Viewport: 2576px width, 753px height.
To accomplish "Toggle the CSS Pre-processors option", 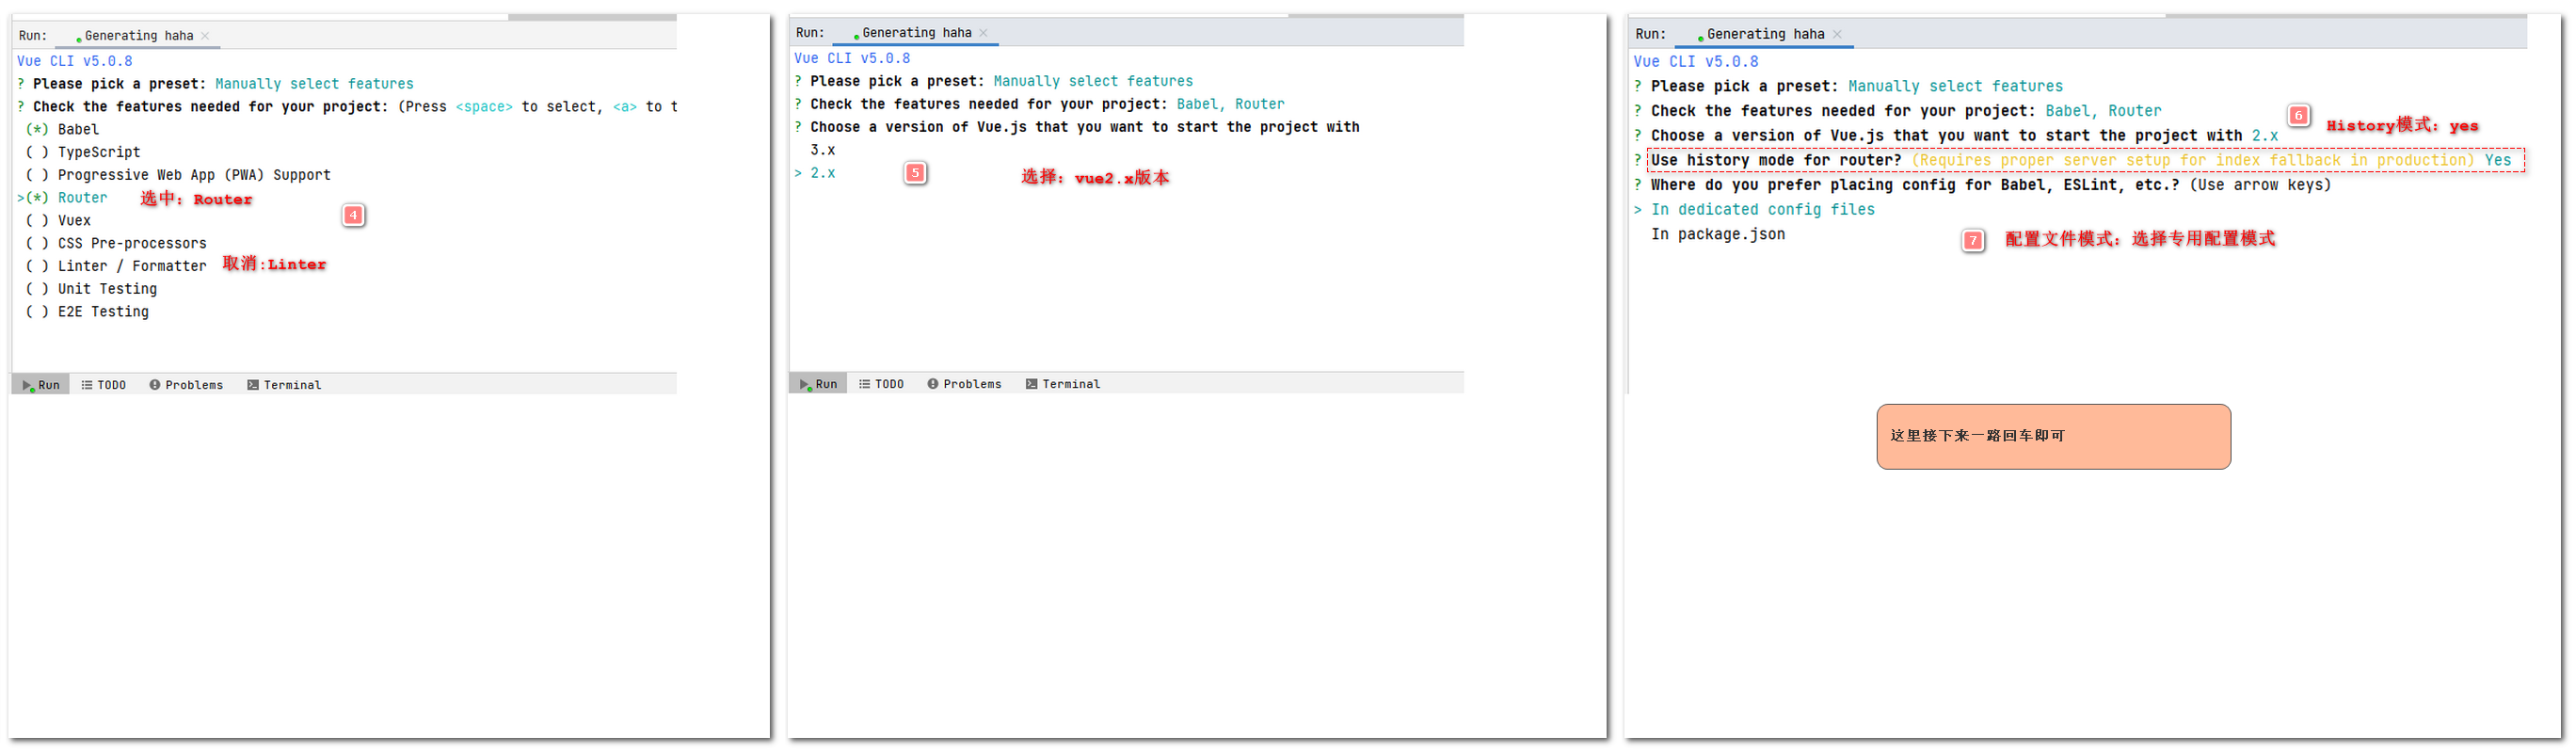I will tap(116, 244).
